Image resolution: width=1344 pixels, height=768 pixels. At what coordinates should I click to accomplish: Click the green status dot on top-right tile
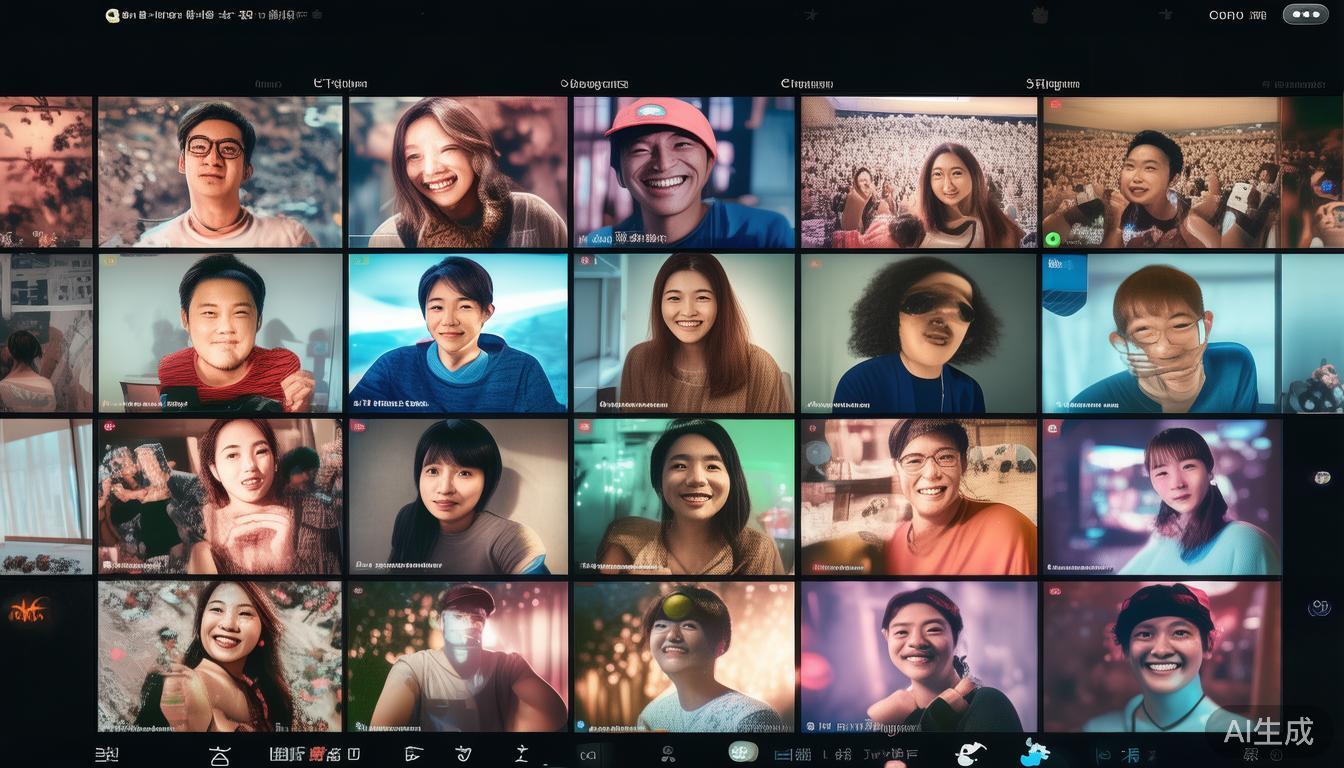point(1051,239)
